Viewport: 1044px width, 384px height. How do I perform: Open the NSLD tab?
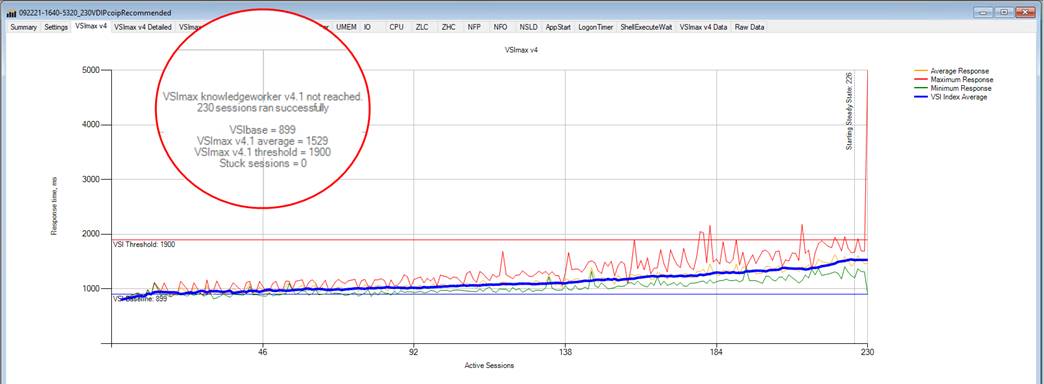tap(528, 27)
